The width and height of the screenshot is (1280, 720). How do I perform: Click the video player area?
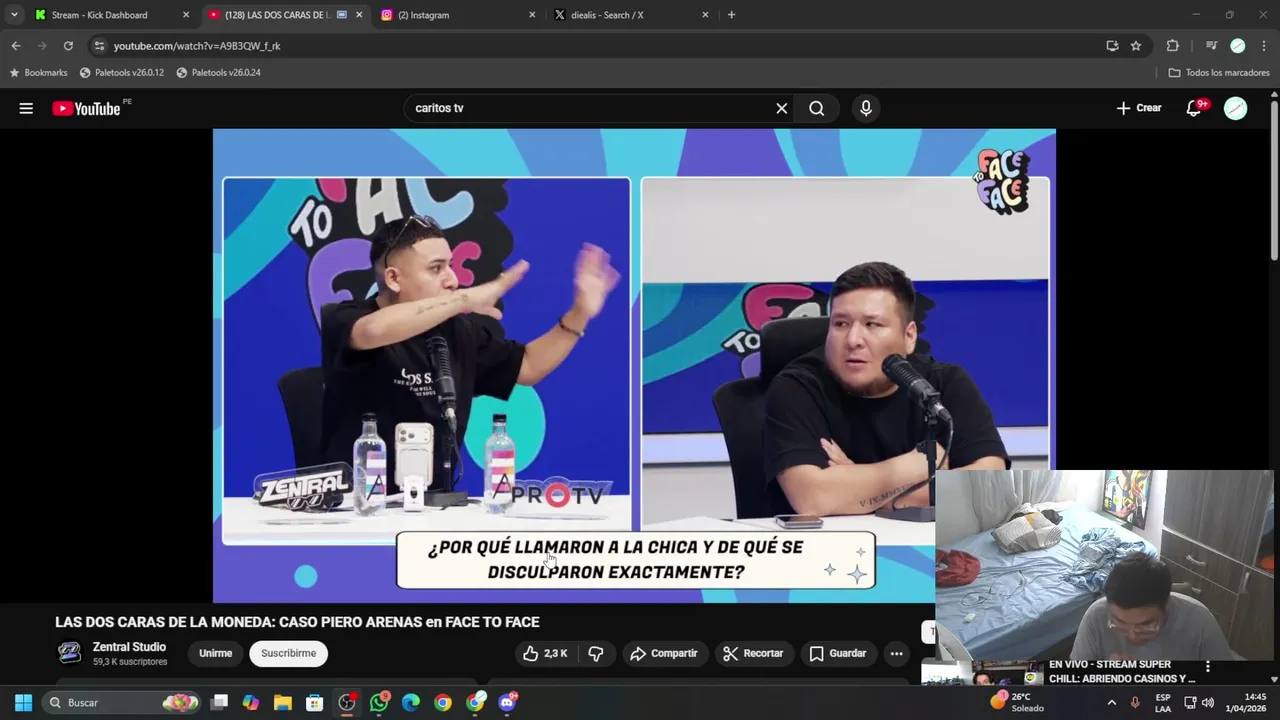click(x=634, y=366)
